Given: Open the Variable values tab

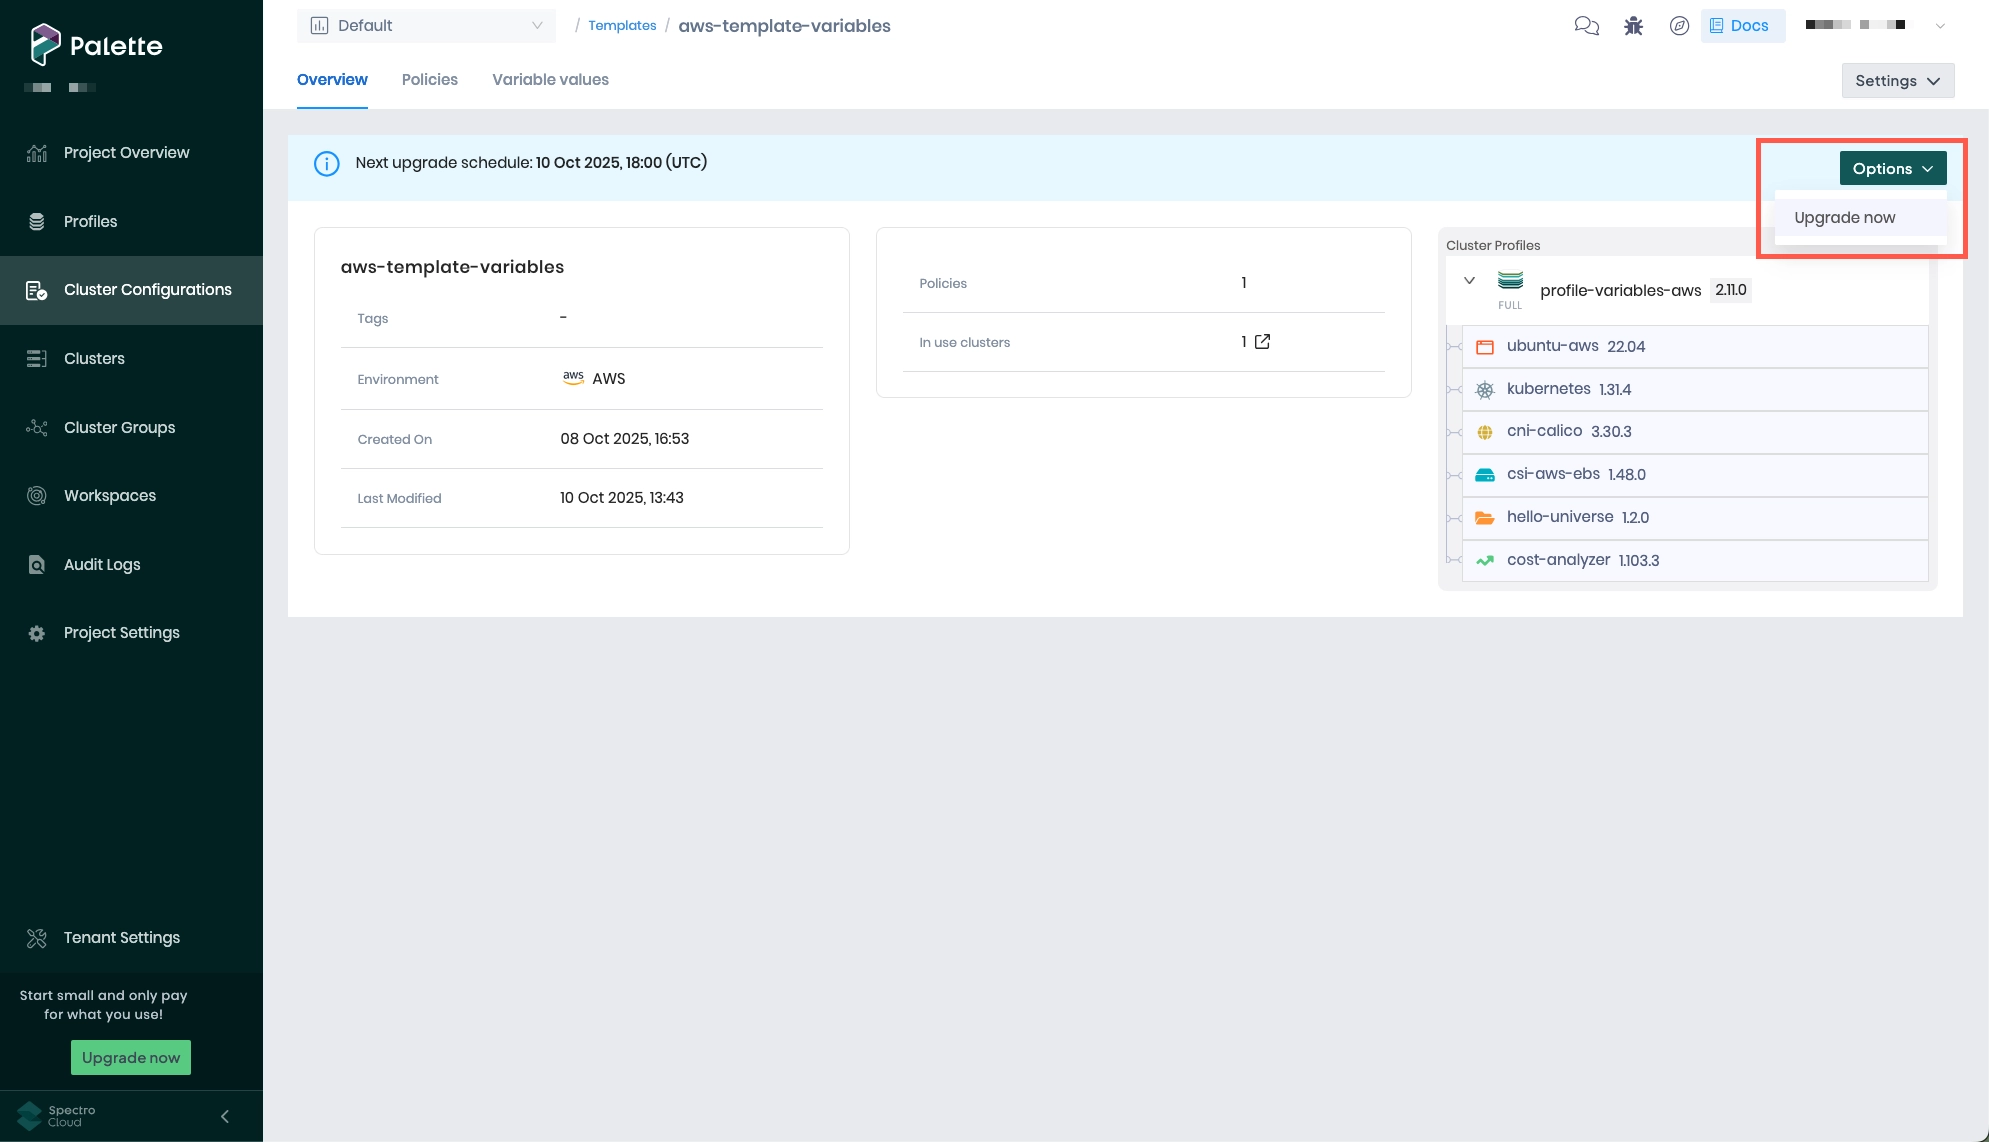Looking at the screenshot, I should coord(550,79).
